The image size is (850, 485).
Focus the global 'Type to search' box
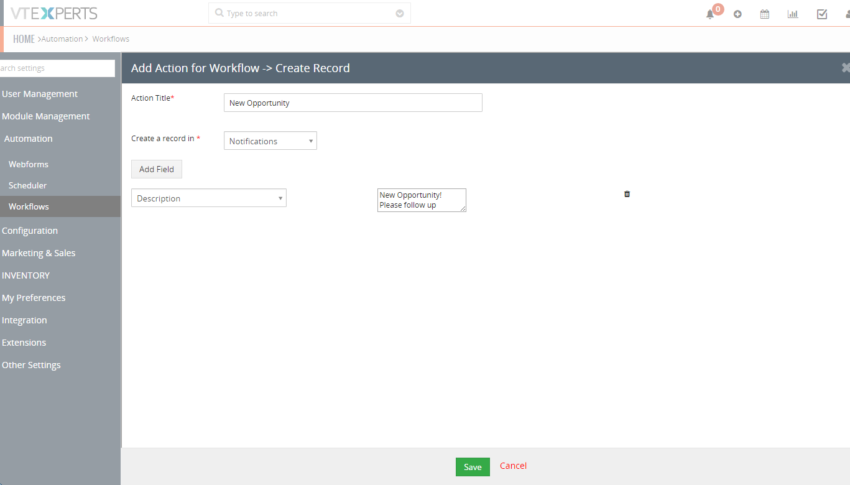309,13
